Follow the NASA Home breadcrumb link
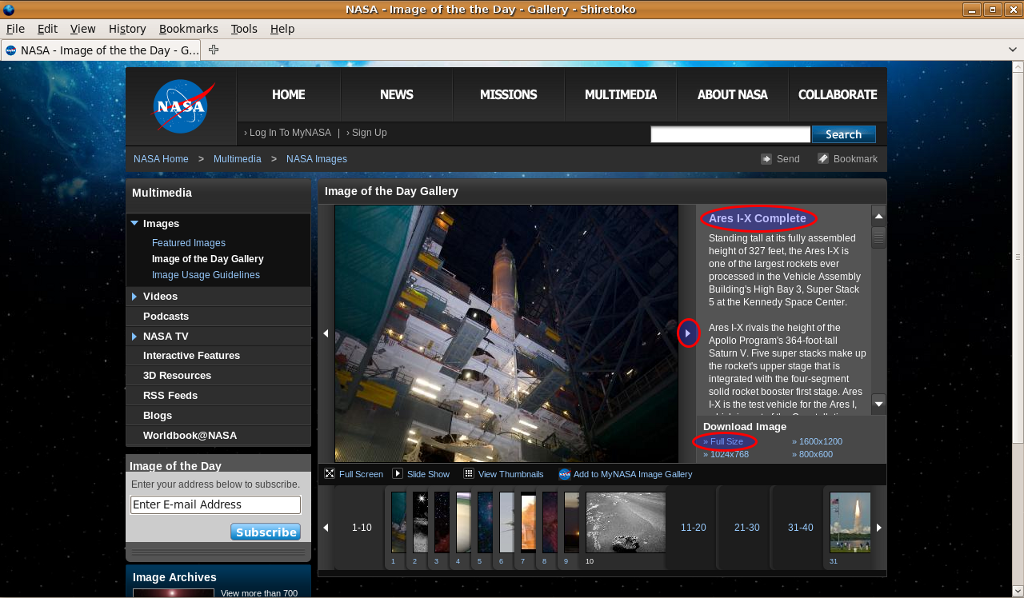1024x598 pixels. 161,159
